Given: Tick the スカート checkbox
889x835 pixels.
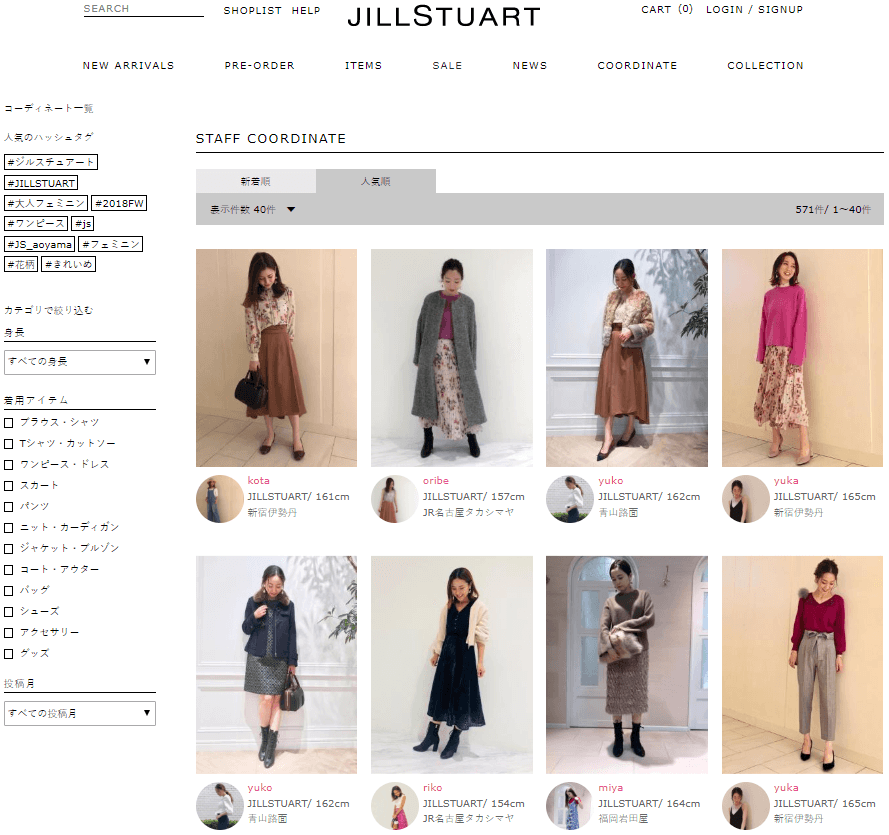Looking at the screenshot, I should coord(9,486).
